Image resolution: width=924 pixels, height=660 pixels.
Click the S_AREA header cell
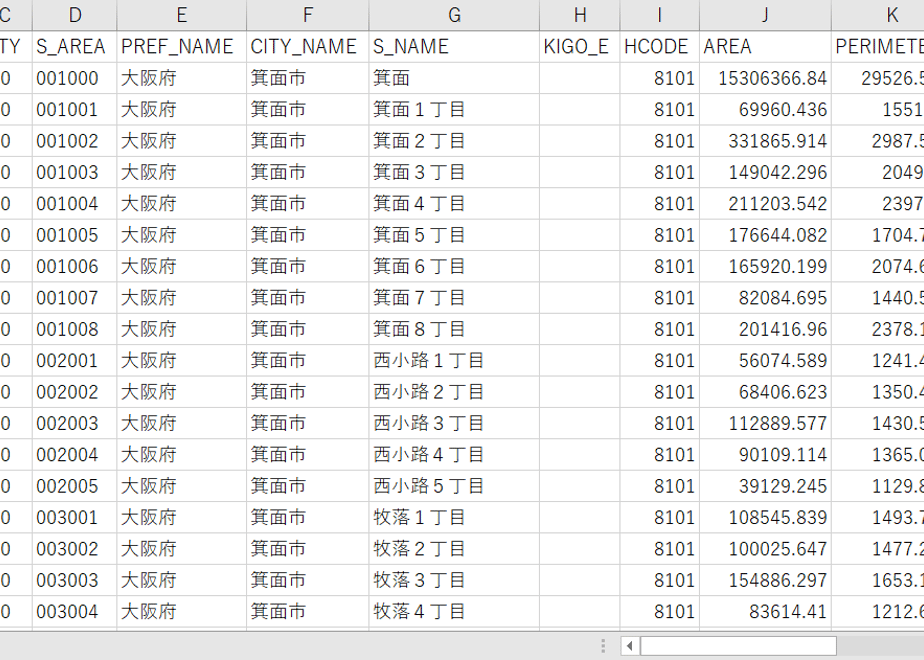(x=74, y=47)
